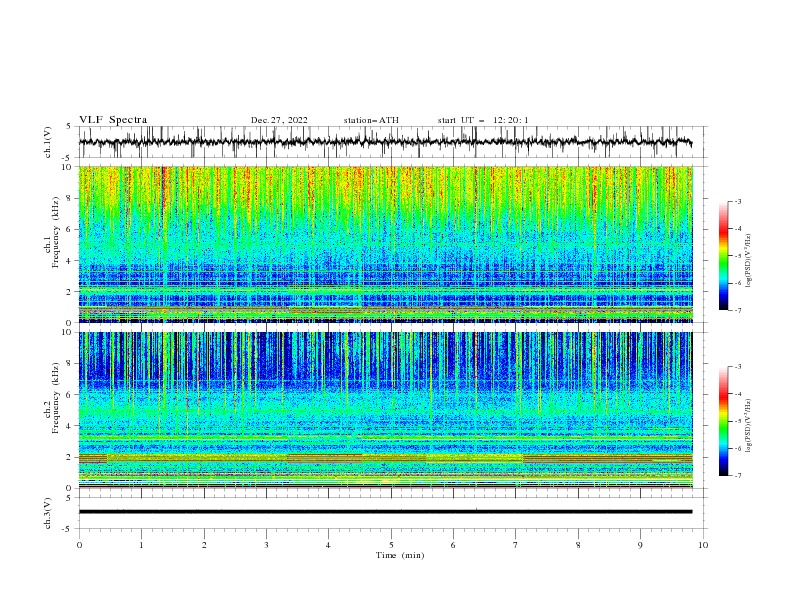Image resolution: width=792 pixels, height=612 pixels.
Task: Click the '5' tick on ch.3(V) axis
Action: (69, 498)
